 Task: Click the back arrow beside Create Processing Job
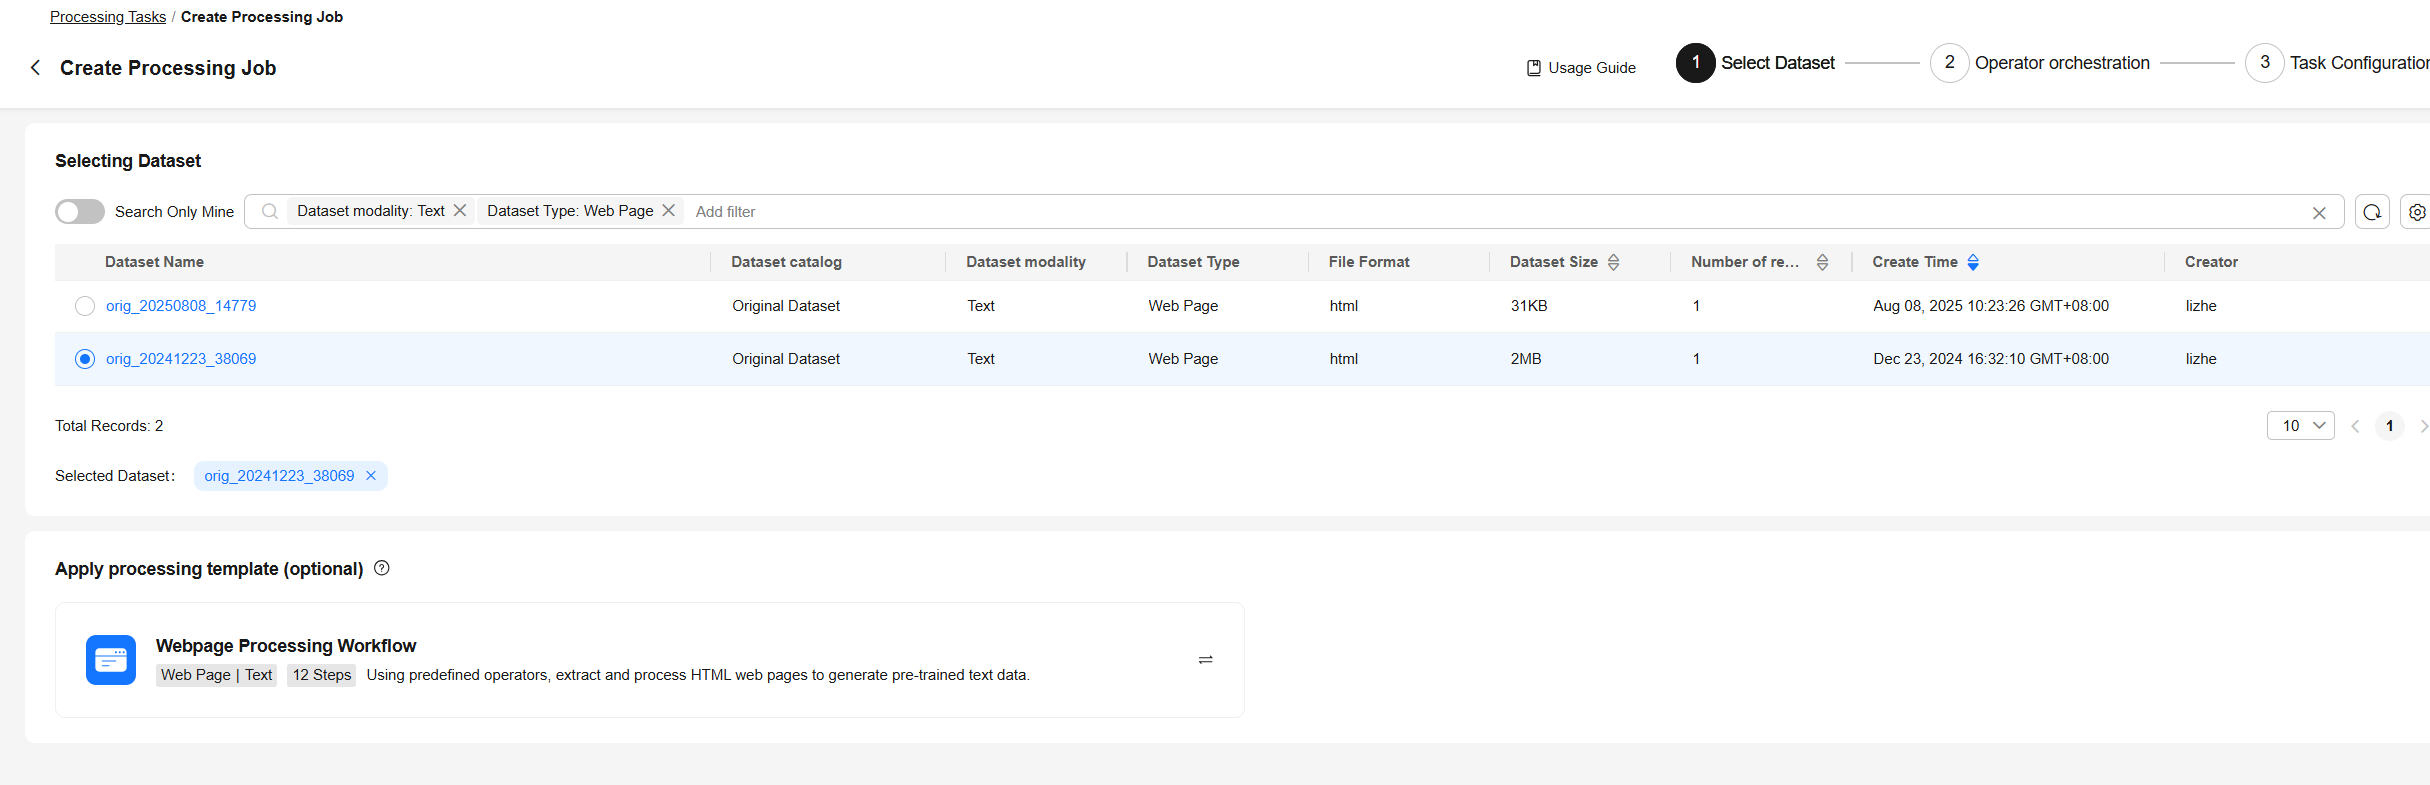pos(36,67)
